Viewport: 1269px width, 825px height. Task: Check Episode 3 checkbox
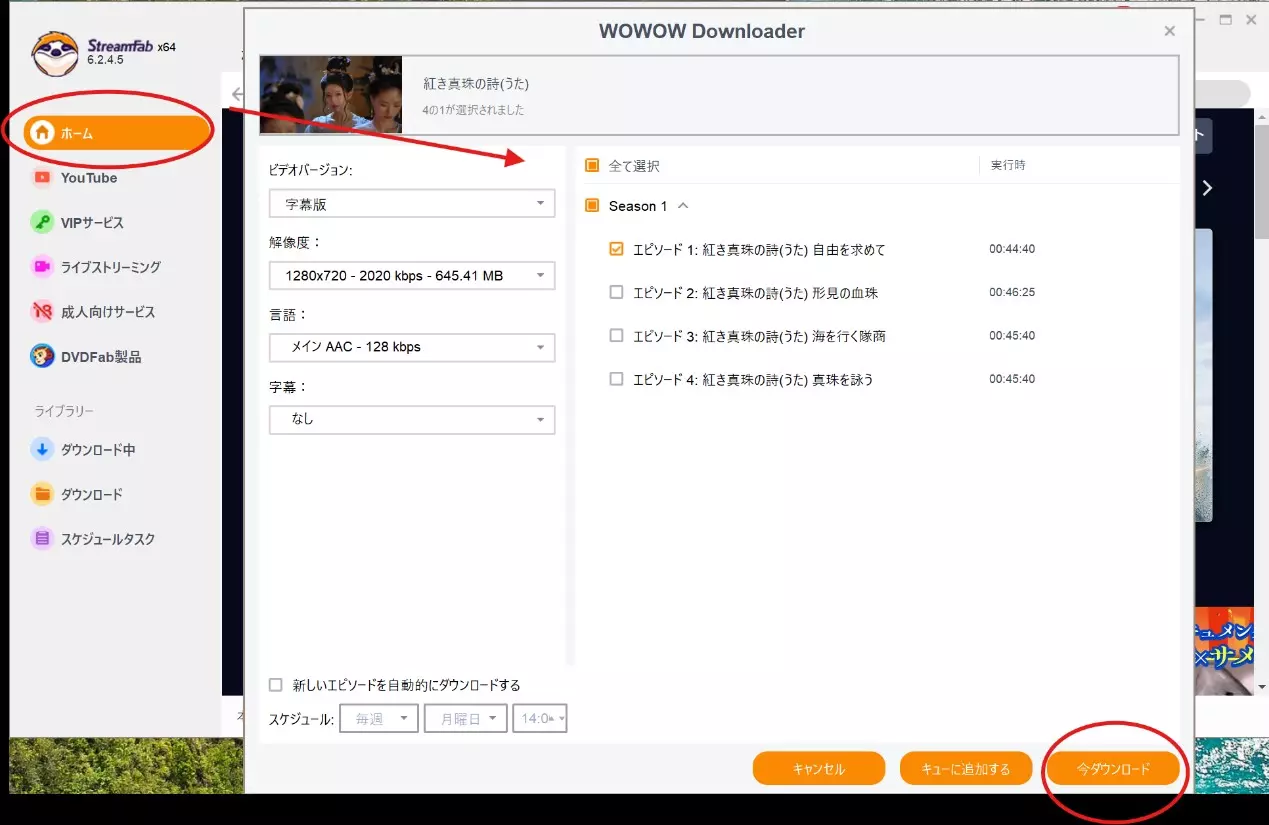(617, 336)
